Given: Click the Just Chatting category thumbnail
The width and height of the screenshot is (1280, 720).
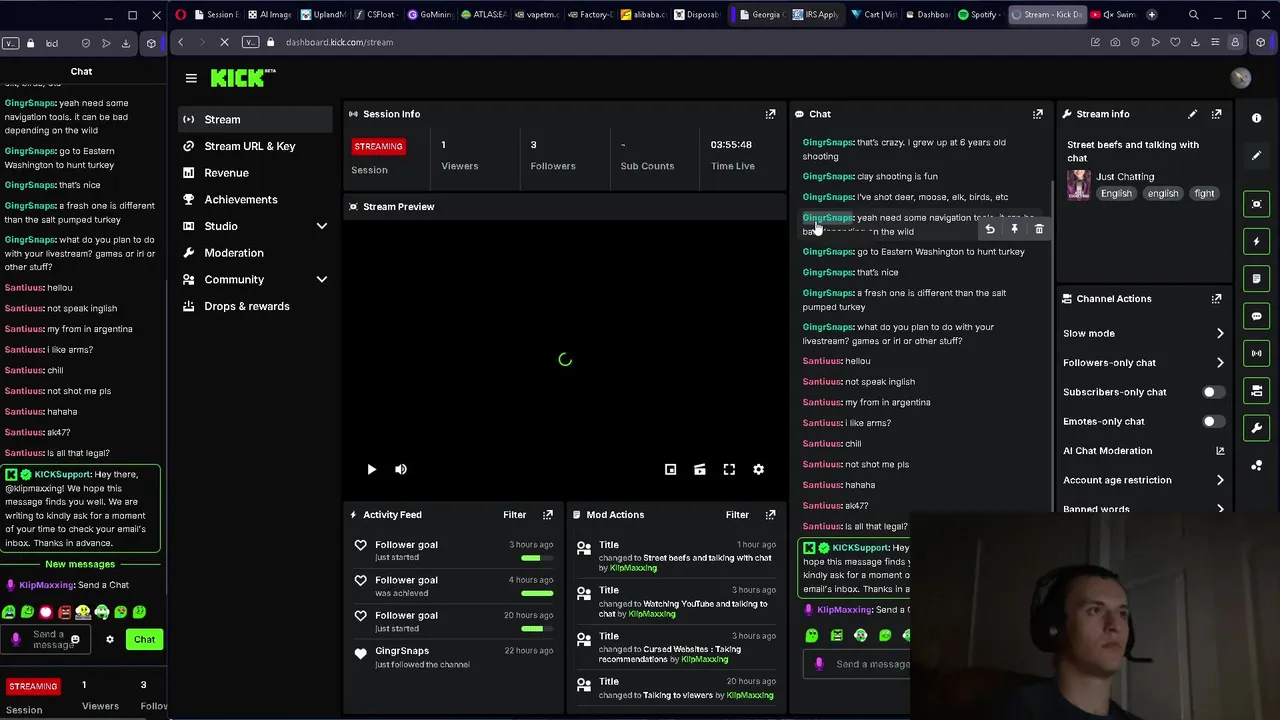Looking at the screenshot, I should coord(1078,184).
